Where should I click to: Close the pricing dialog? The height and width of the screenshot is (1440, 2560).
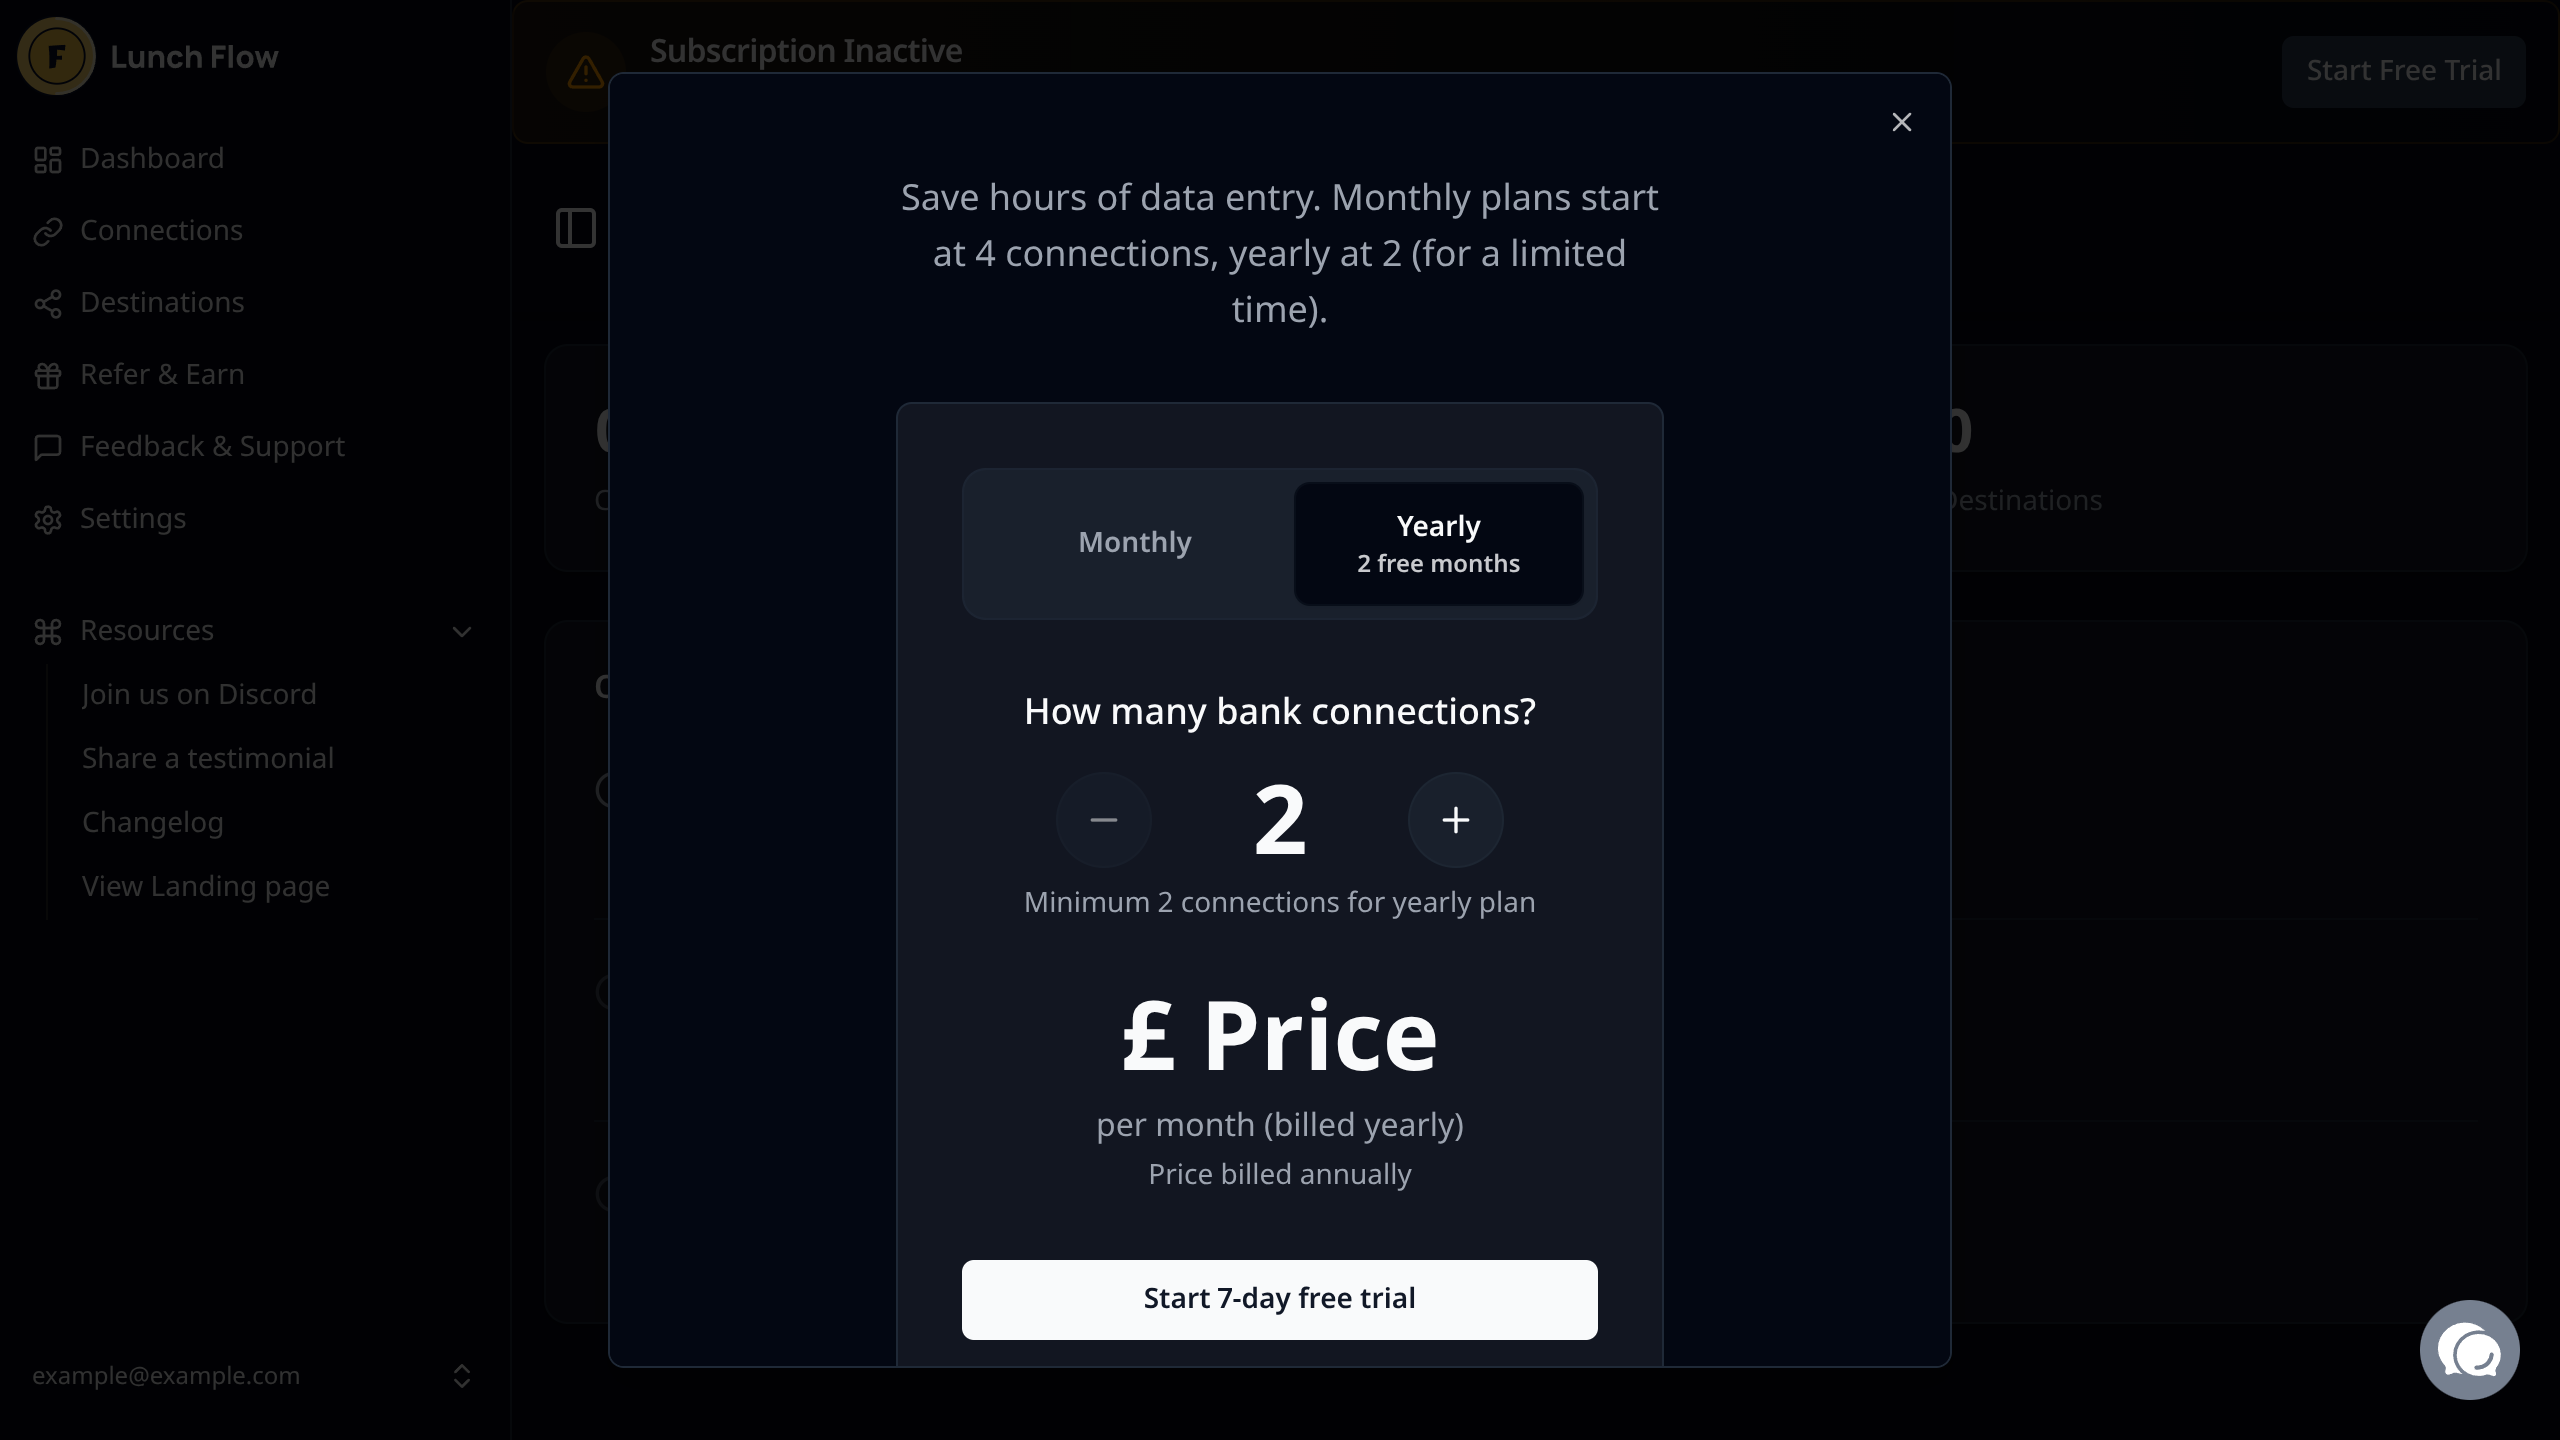point(1901,122)
